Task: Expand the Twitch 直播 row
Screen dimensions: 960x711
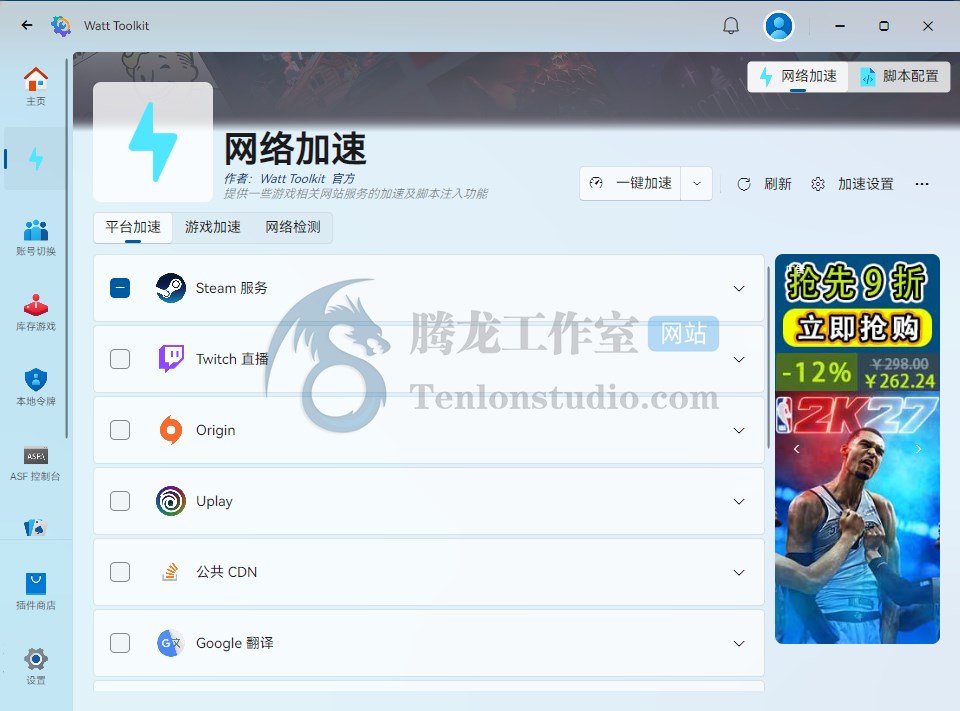Action: (x=739, y=359)
